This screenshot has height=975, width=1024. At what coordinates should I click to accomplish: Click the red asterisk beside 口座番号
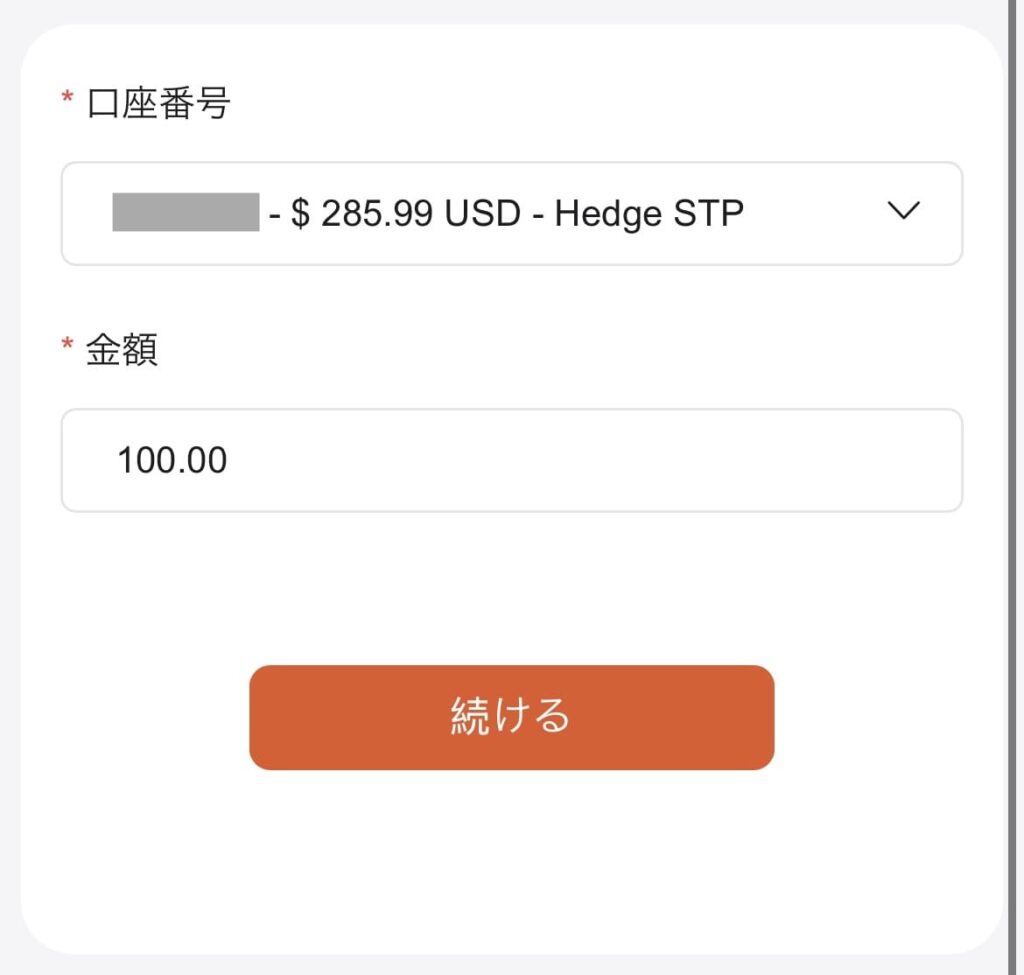click(66, 97)
